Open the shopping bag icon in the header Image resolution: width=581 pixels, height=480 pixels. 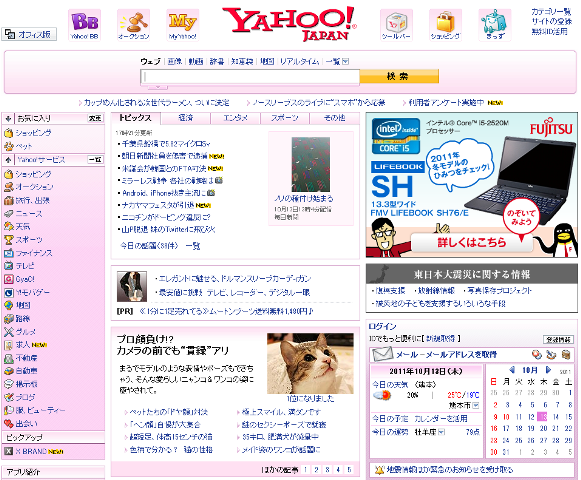pos(445,25)
